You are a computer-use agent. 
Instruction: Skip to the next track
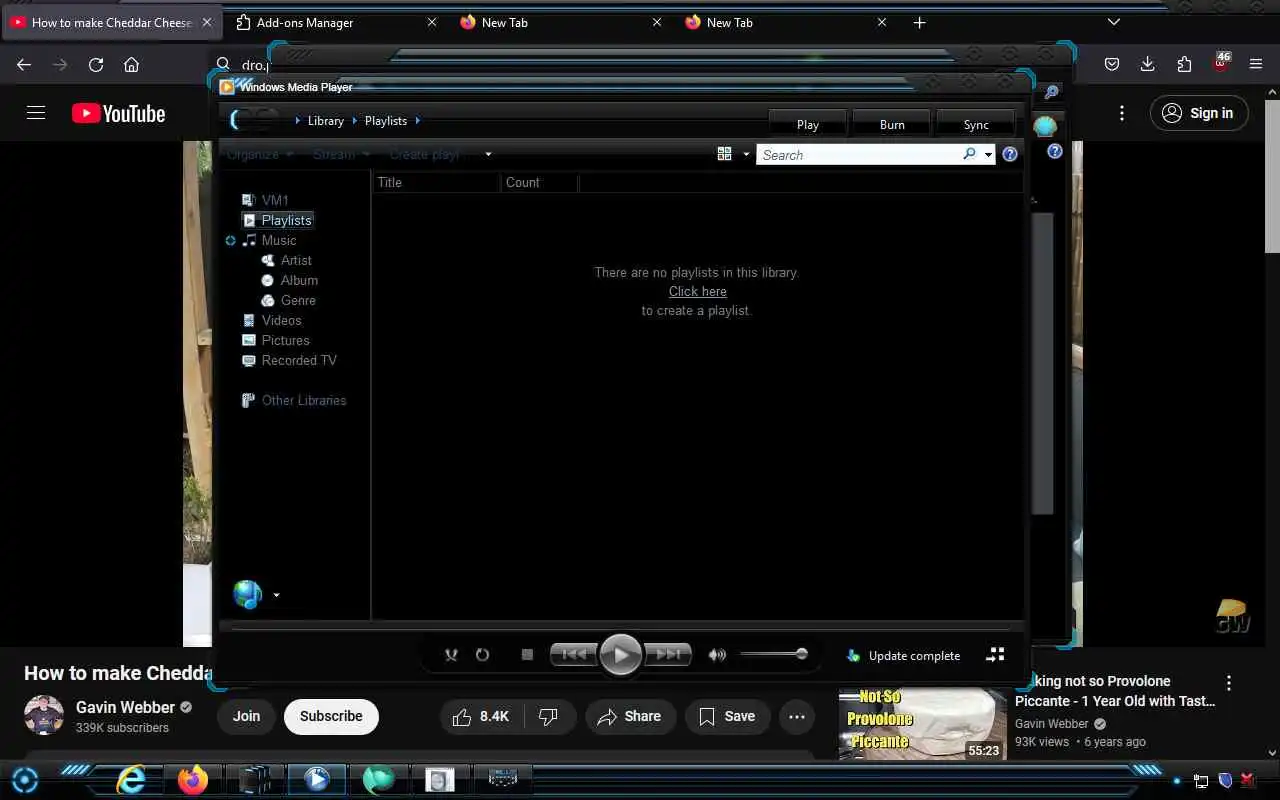coord(668,655)
